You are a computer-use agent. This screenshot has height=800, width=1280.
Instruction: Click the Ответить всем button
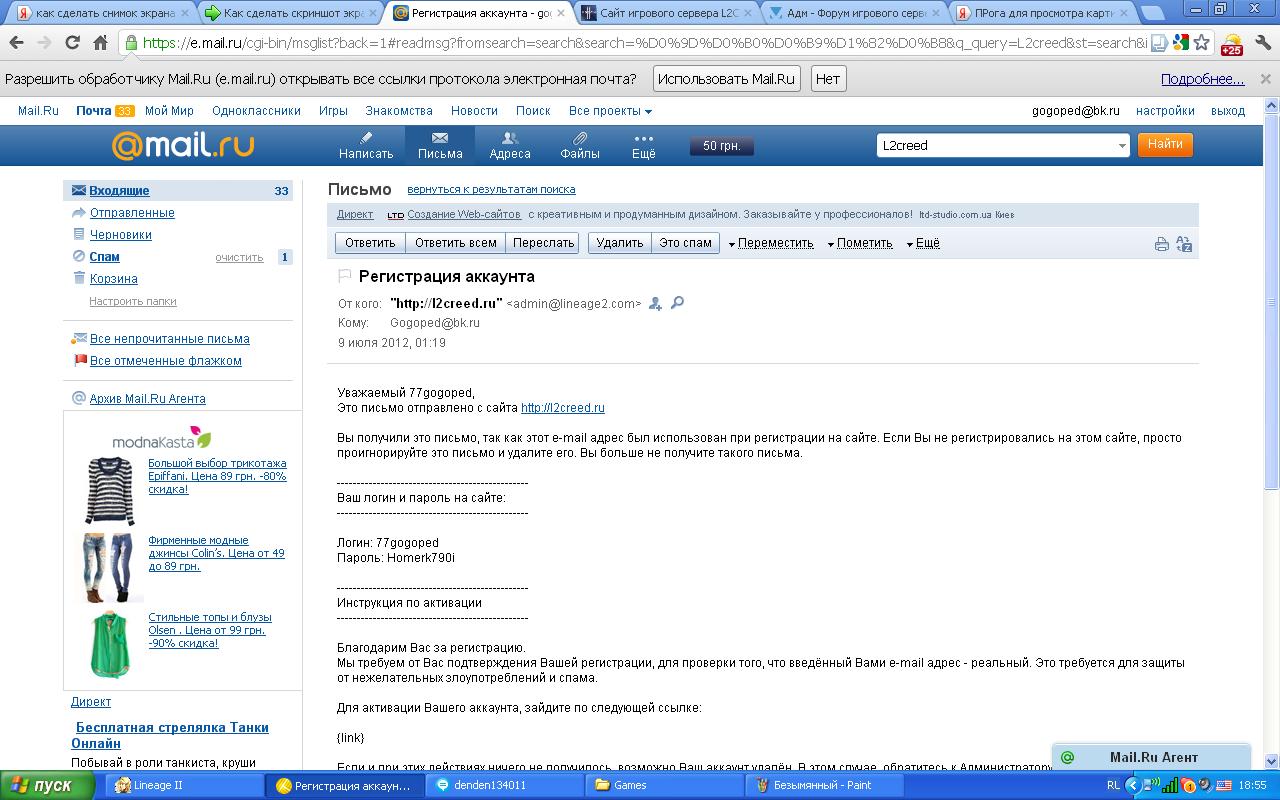click(456, 243)
